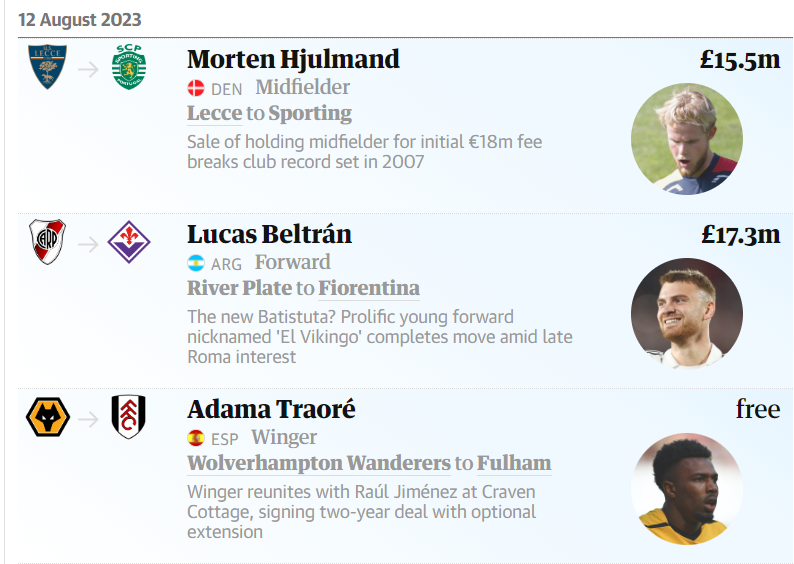Click the Fulham club crest

(x=129, y=417)
